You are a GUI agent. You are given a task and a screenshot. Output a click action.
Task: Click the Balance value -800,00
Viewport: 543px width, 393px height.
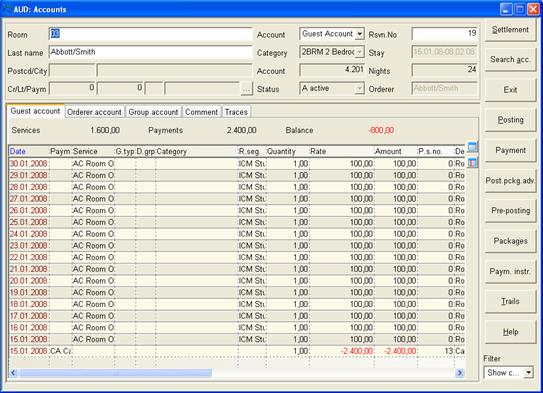(381, 131)
